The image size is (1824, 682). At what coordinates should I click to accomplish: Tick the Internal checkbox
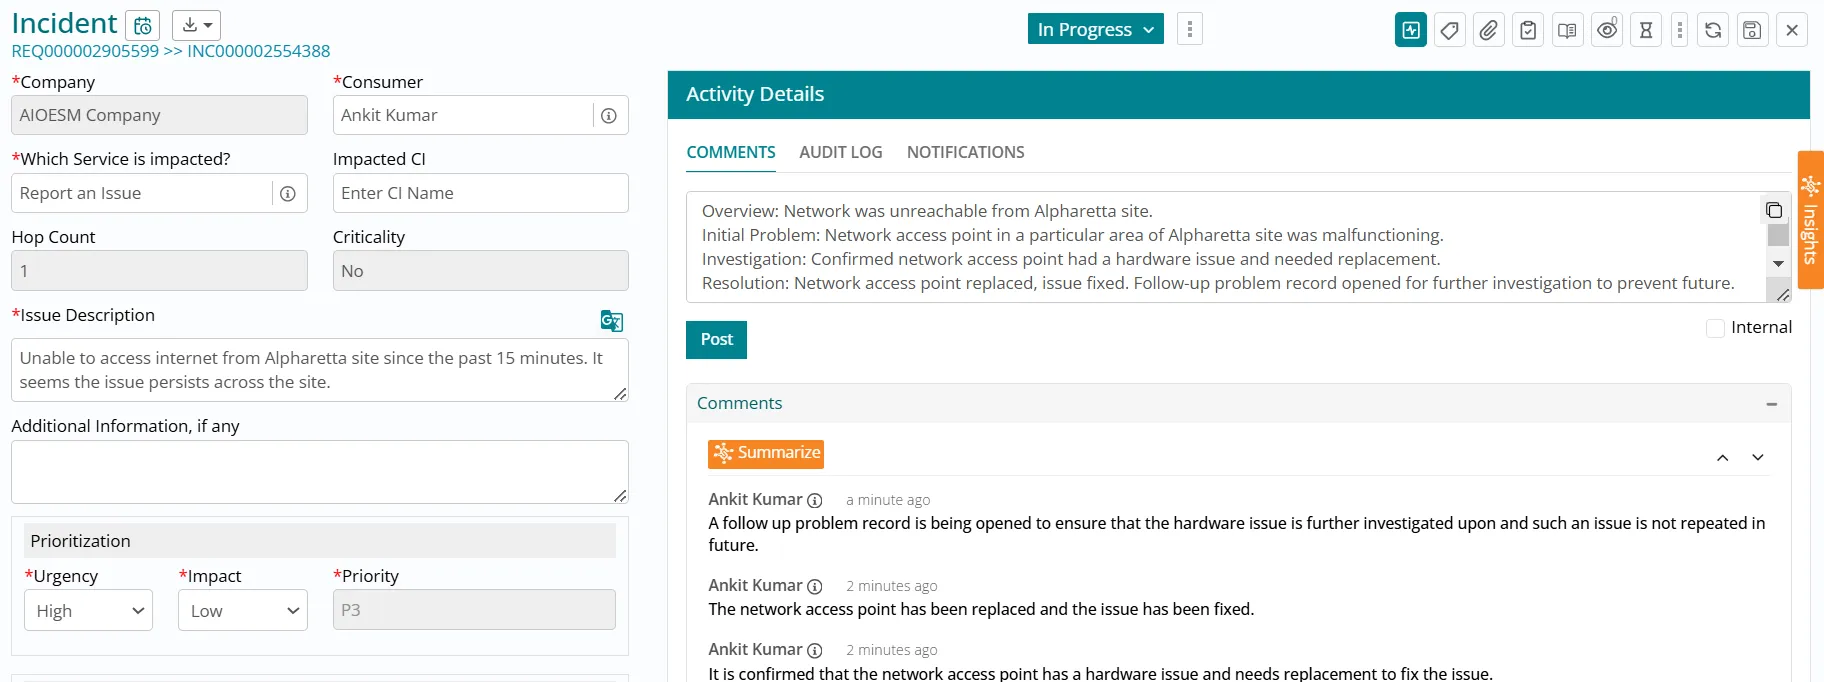1715,328
